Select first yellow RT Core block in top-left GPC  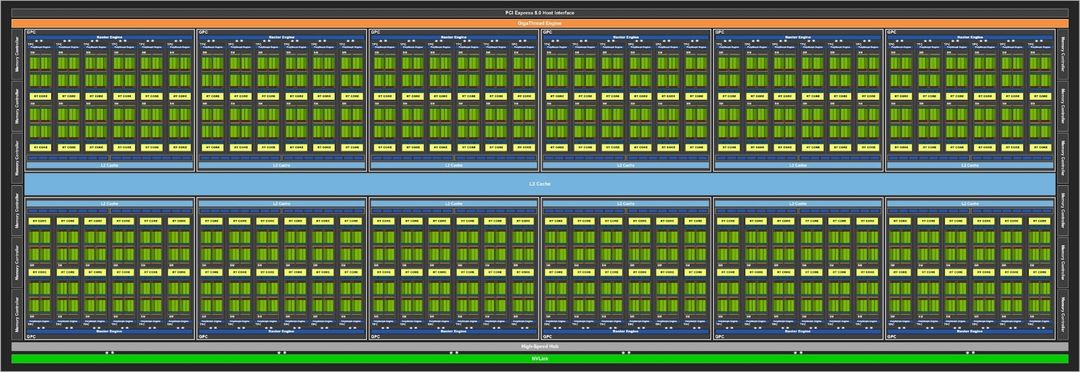(x=40, y=96)
